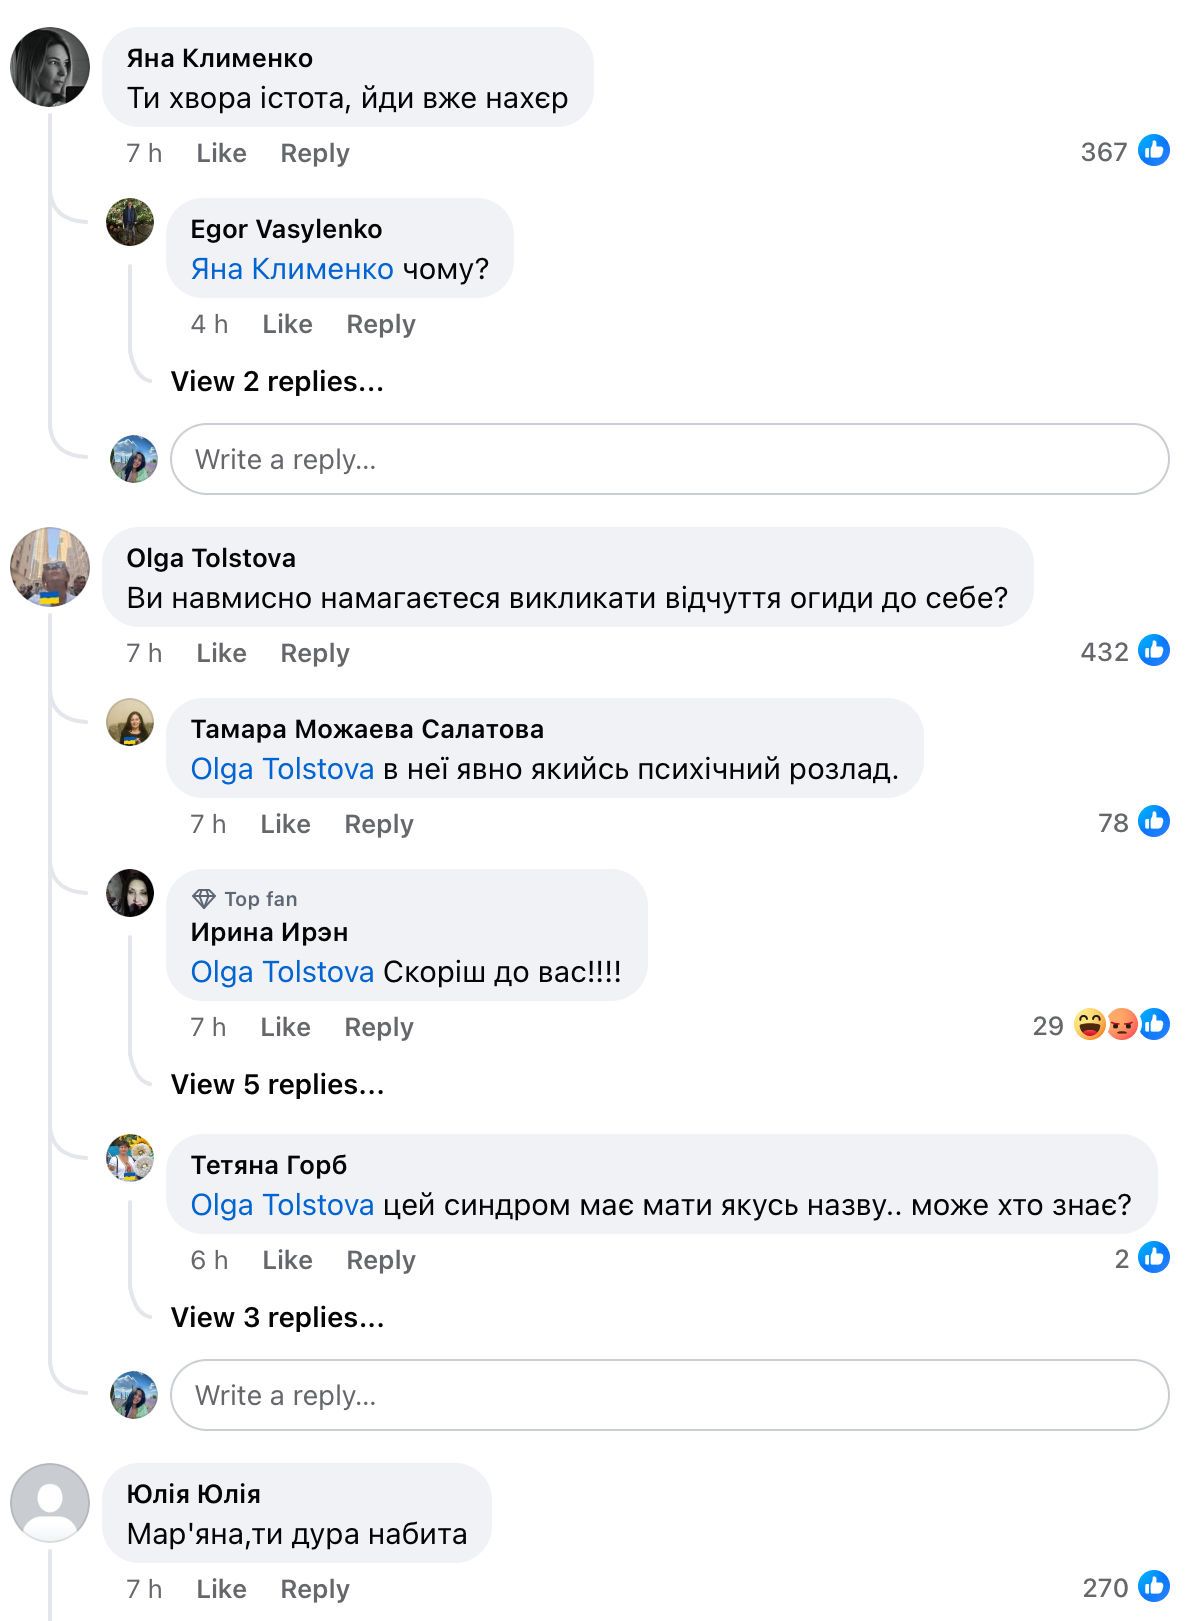Click the like icon beside 270 count
Image resolution: width=1185 pixels, height=1621 pixels.
click(1154, 1587)
